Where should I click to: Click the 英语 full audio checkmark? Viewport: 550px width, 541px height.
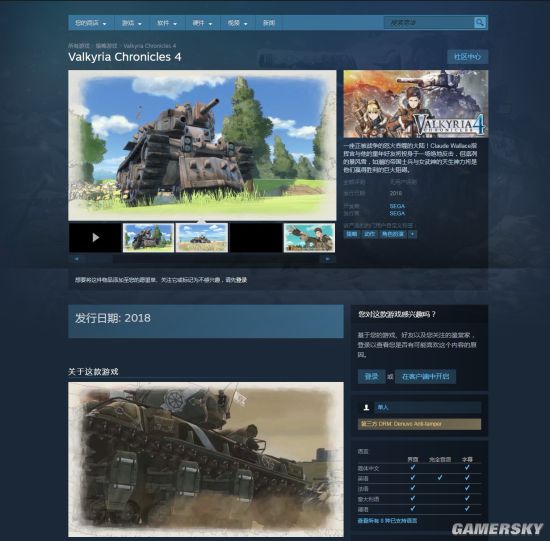pyautogui.click(x=440, y=477)
